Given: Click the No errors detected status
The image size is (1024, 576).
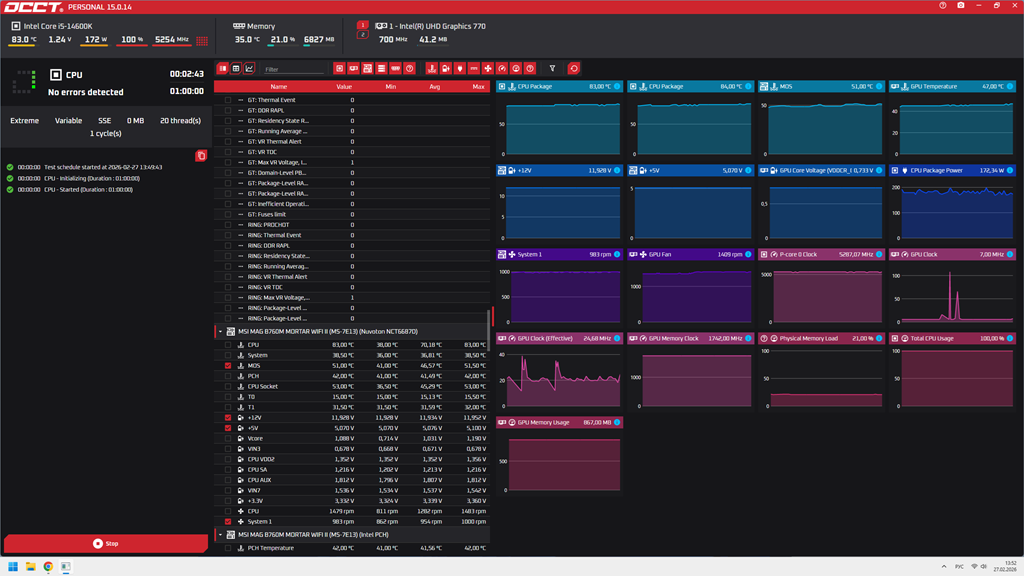Looking at the screenshot, I should tap(86, 92).
